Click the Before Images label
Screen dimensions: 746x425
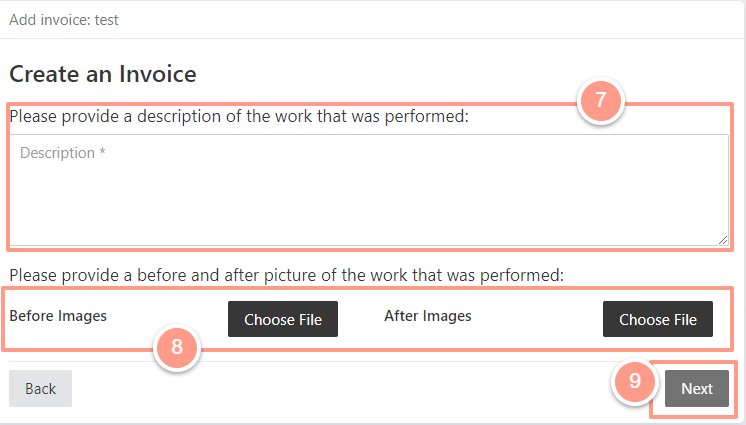tap(58, 316)
